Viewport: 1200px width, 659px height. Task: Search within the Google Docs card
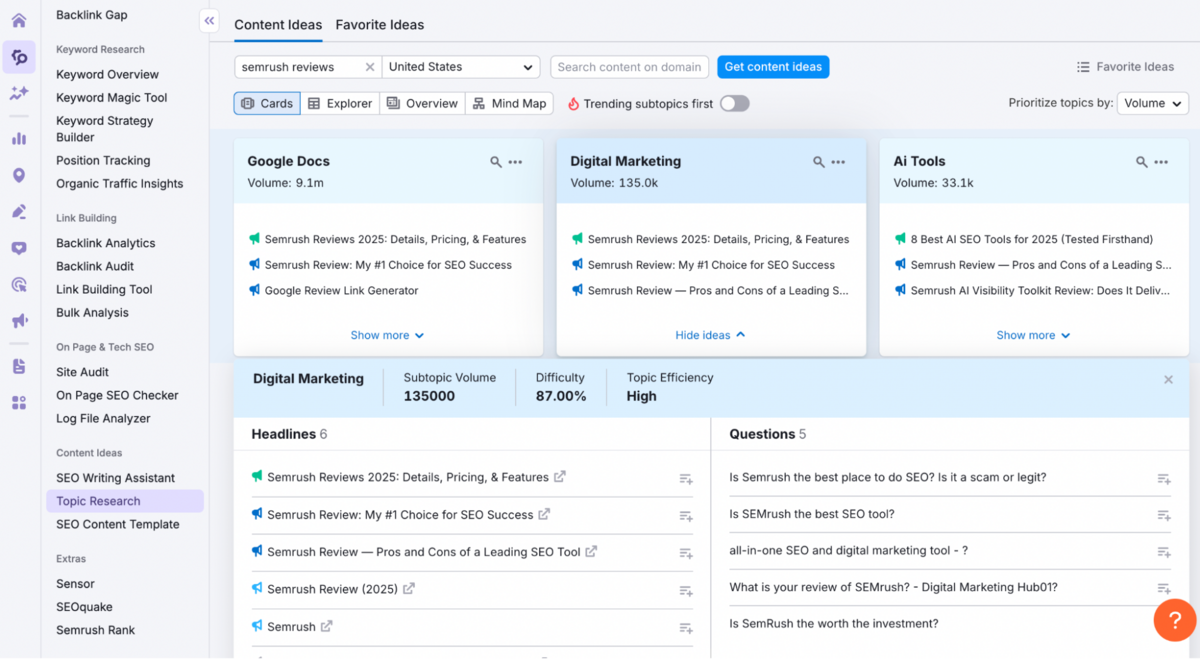tap(496, 162)
